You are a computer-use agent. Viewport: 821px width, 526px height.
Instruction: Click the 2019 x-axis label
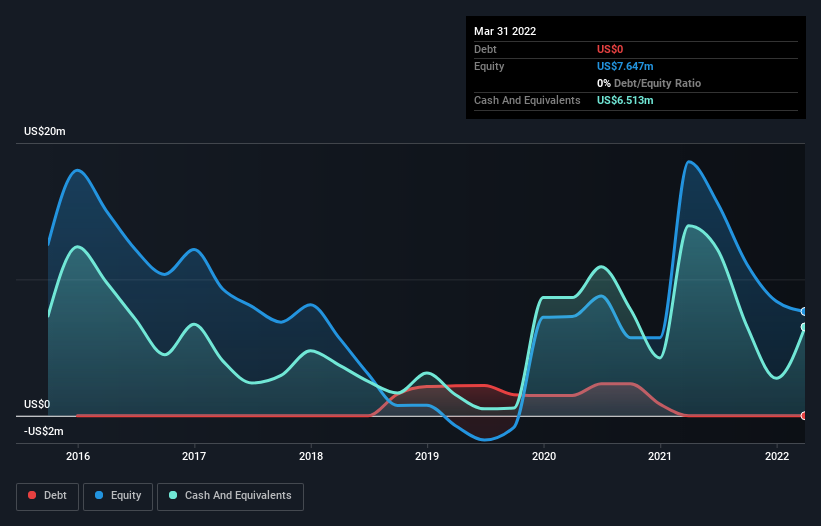tap(427, 456)
